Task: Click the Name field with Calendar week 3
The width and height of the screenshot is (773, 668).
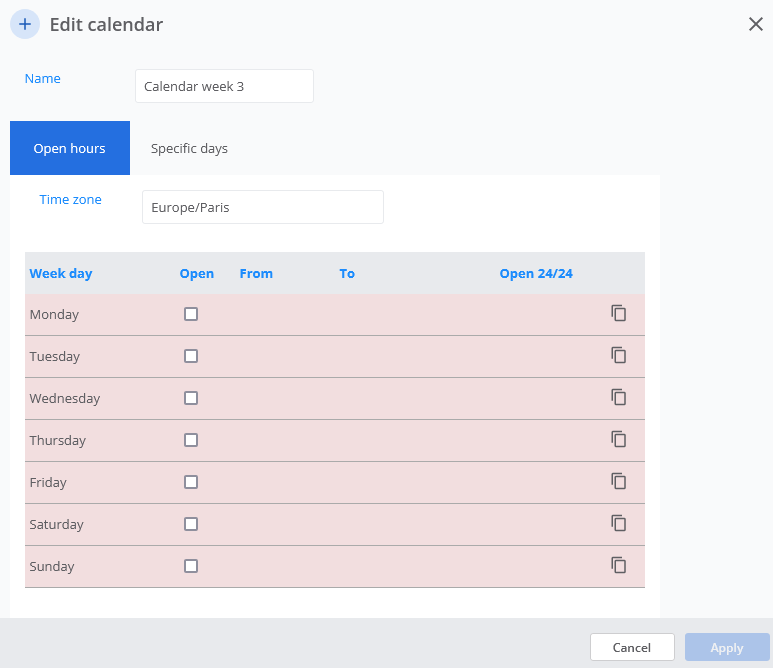Action: tap(224, 86)
